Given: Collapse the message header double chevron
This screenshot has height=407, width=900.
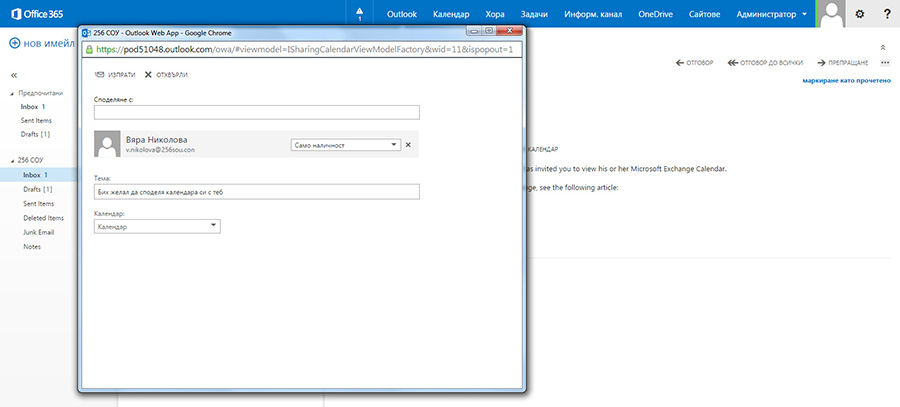Looking at the screenshot, I should (883, 47).
